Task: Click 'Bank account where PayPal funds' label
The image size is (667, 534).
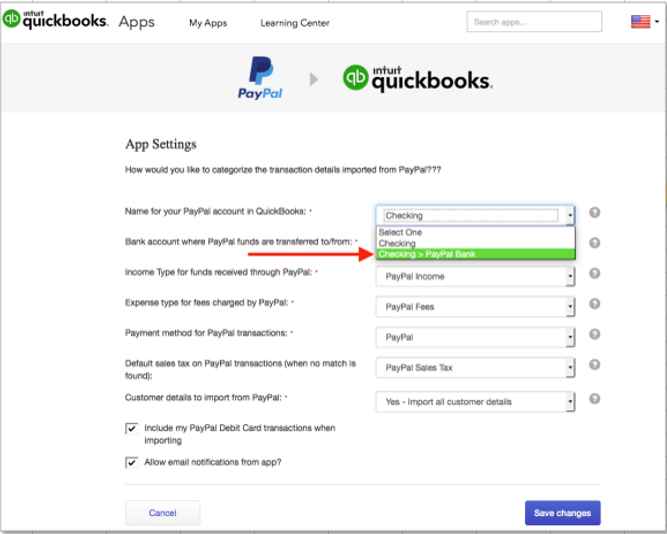Action: [x=238, y=242]
